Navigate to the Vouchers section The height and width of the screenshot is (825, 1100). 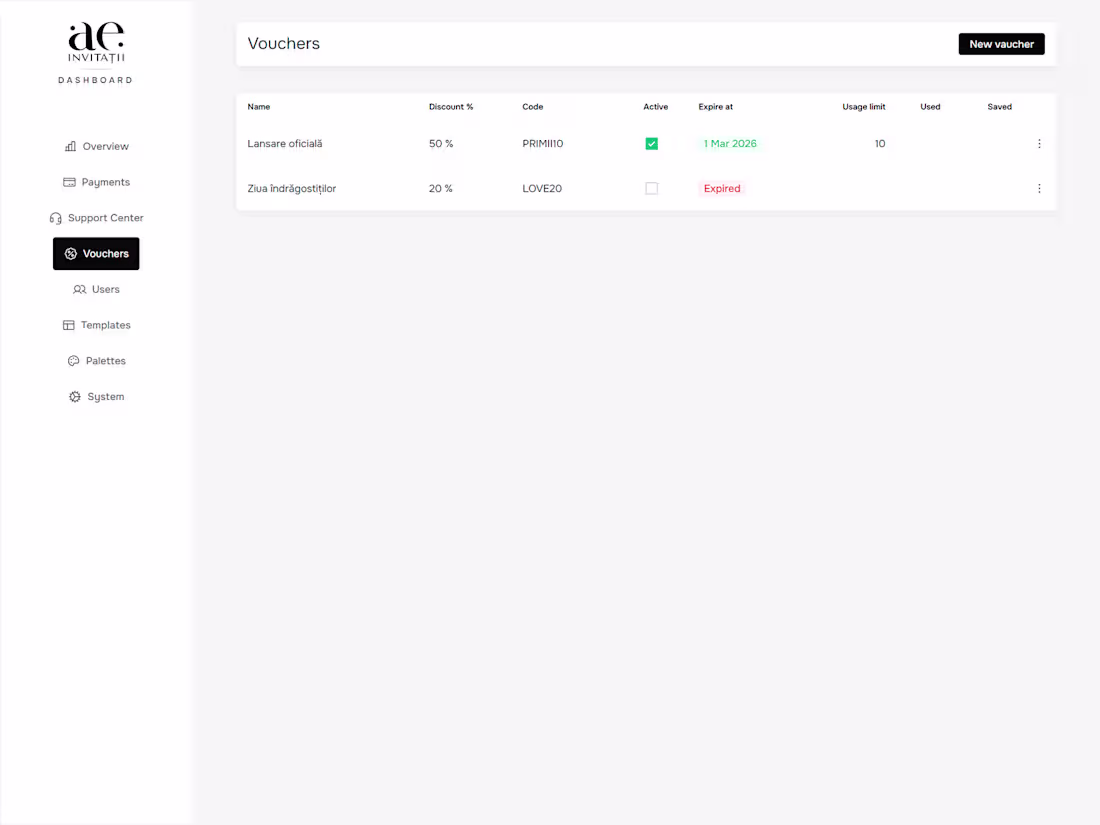(96, 253)
